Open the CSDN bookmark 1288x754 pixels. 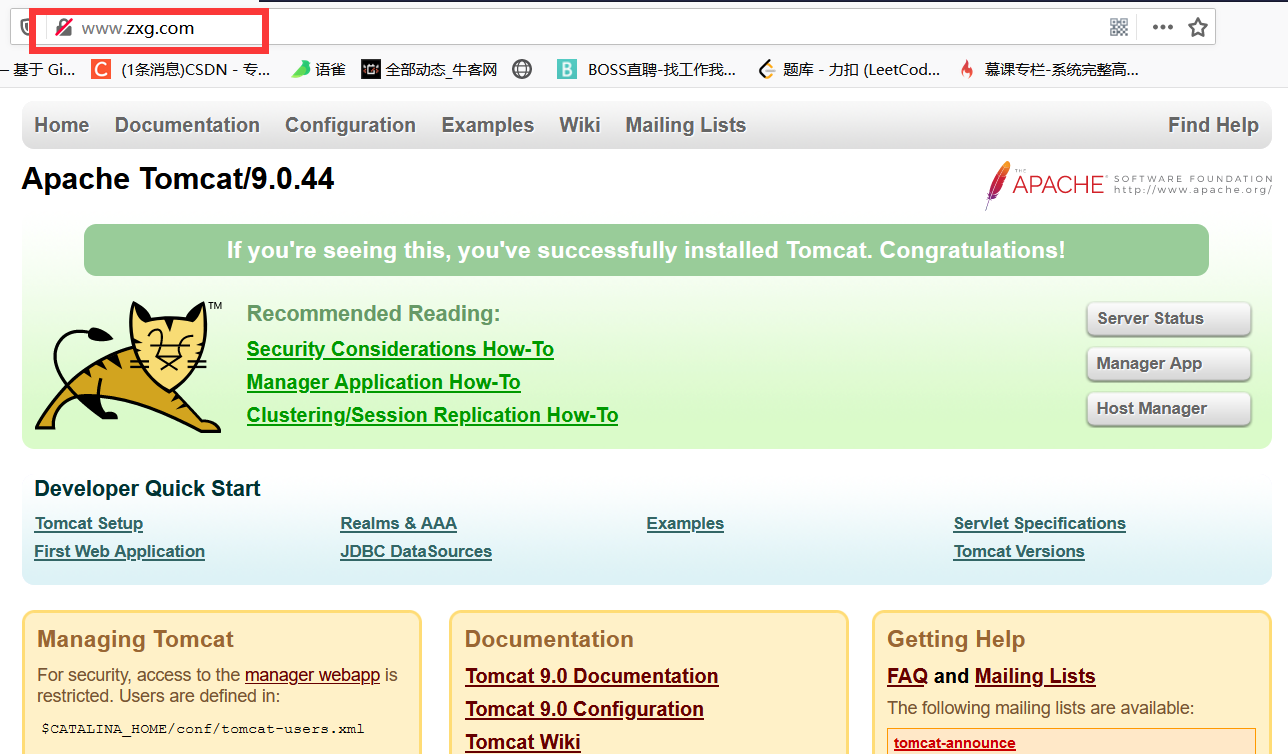pos(181,69)
